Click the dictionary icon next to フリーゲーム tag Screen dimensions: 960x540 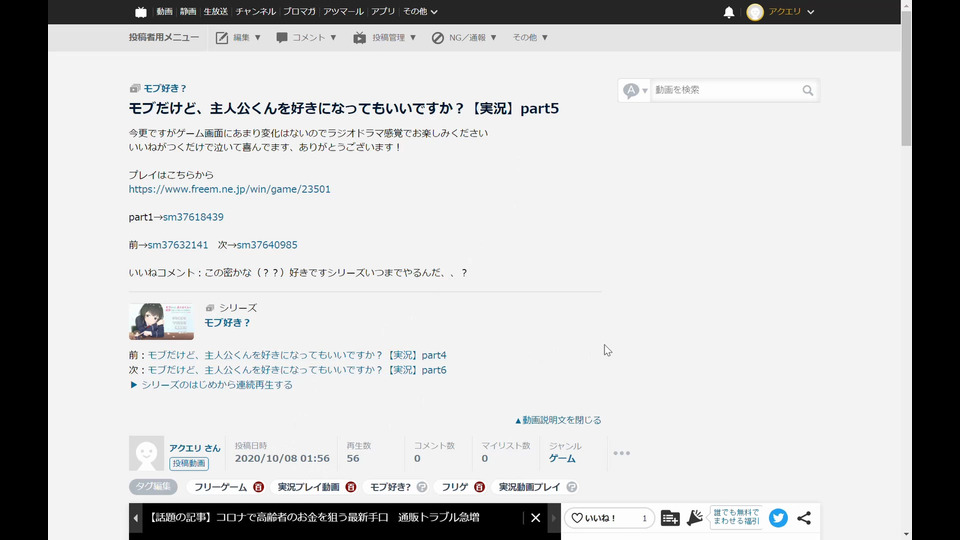pyautogui.click(x=258, y=487)
